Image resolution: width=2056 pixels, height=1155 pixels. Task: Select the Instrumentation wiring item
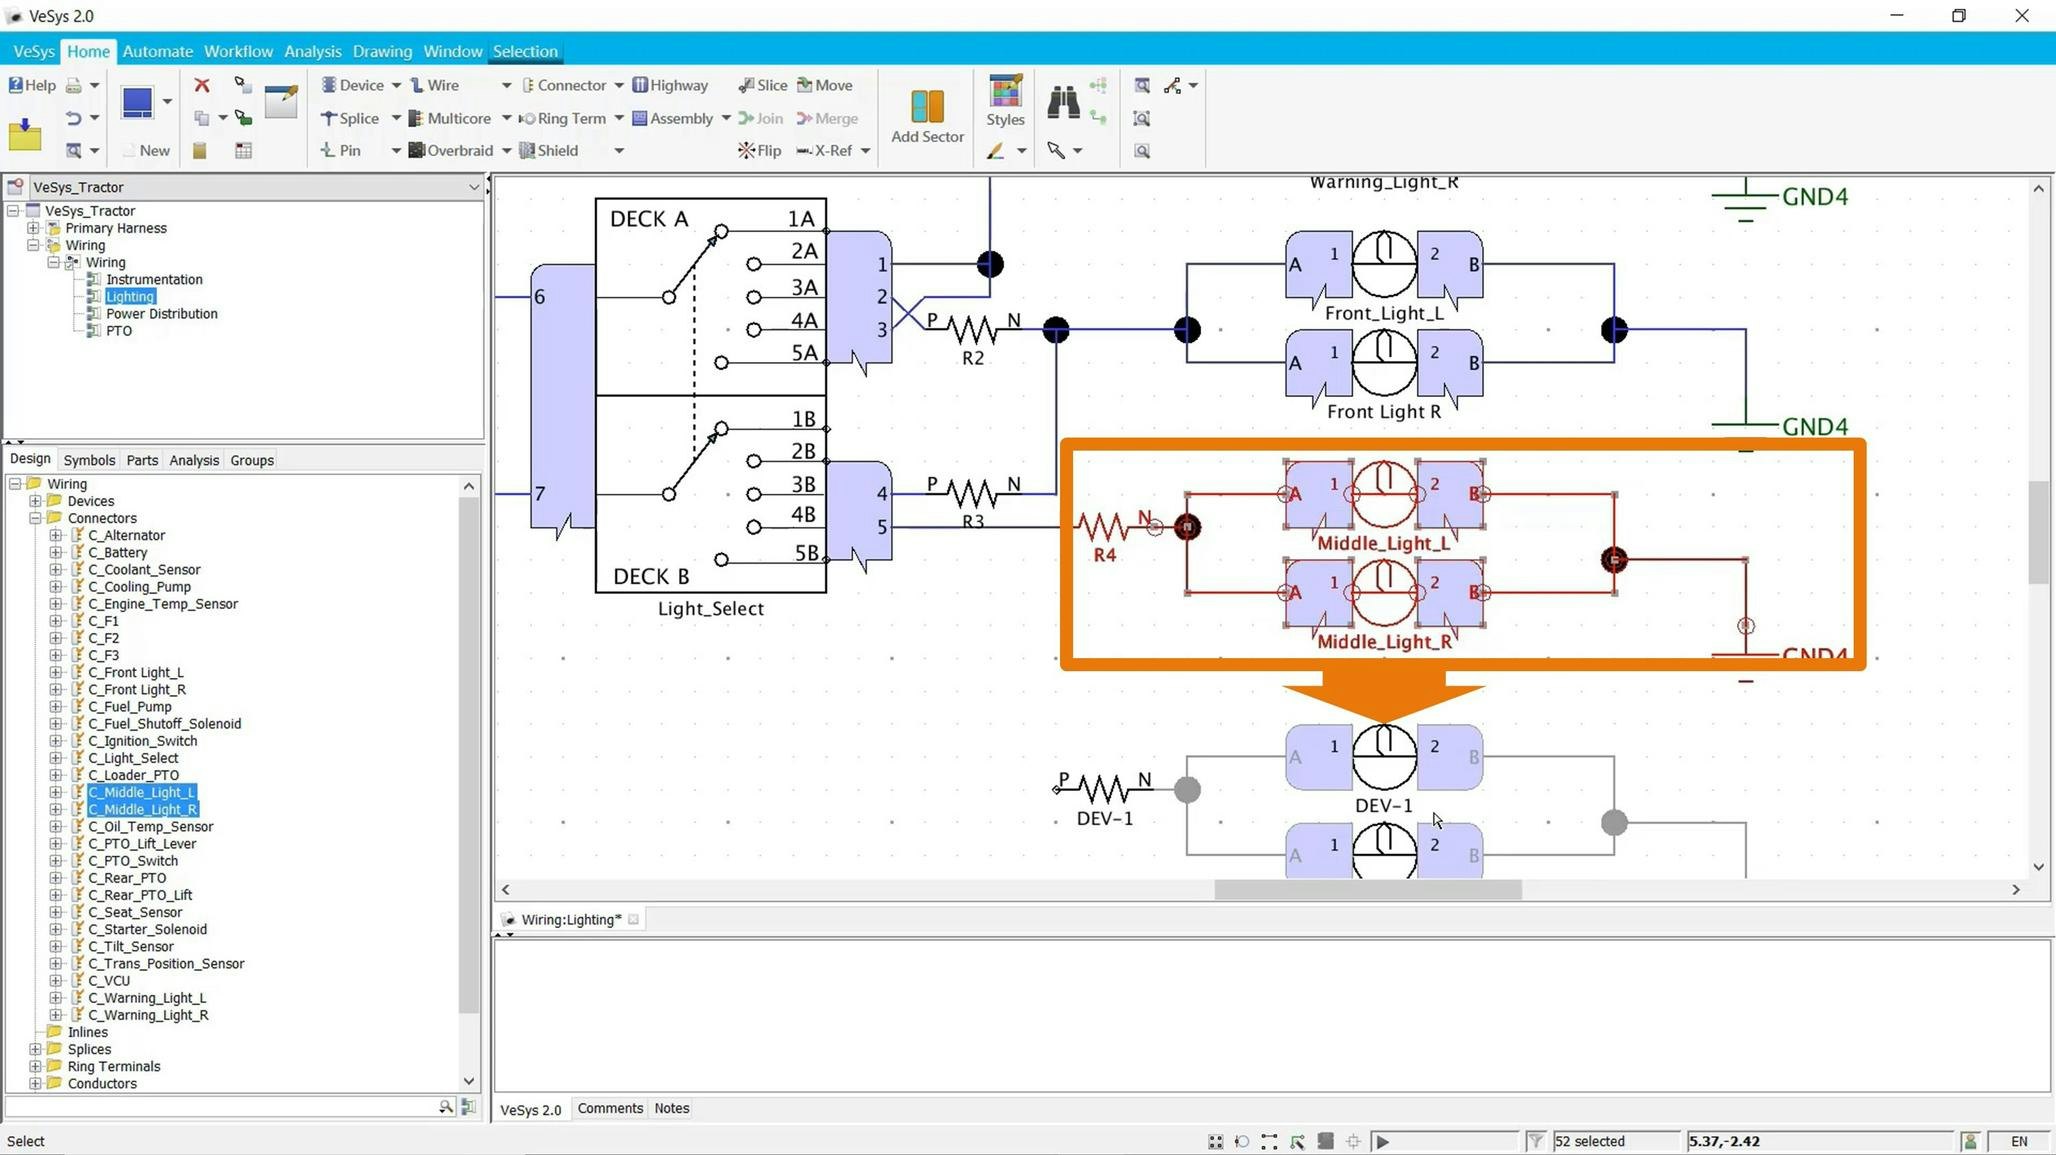point(153,279)
